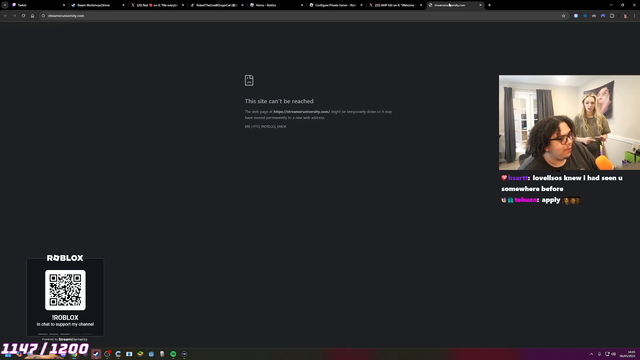Open Steam from the taskbar

coord(96,354)
